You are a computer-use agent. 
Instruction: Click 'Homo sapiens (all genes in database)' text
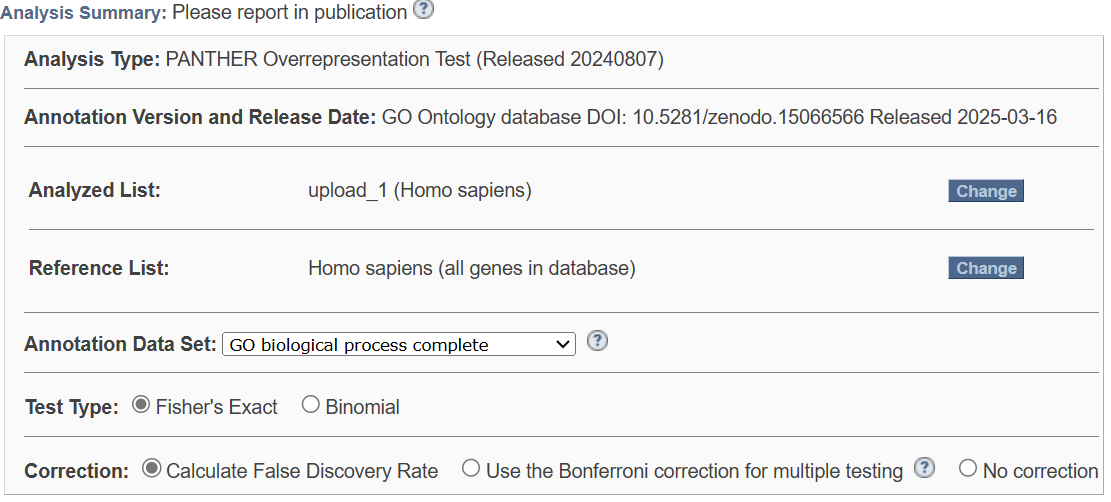(472, 268)
